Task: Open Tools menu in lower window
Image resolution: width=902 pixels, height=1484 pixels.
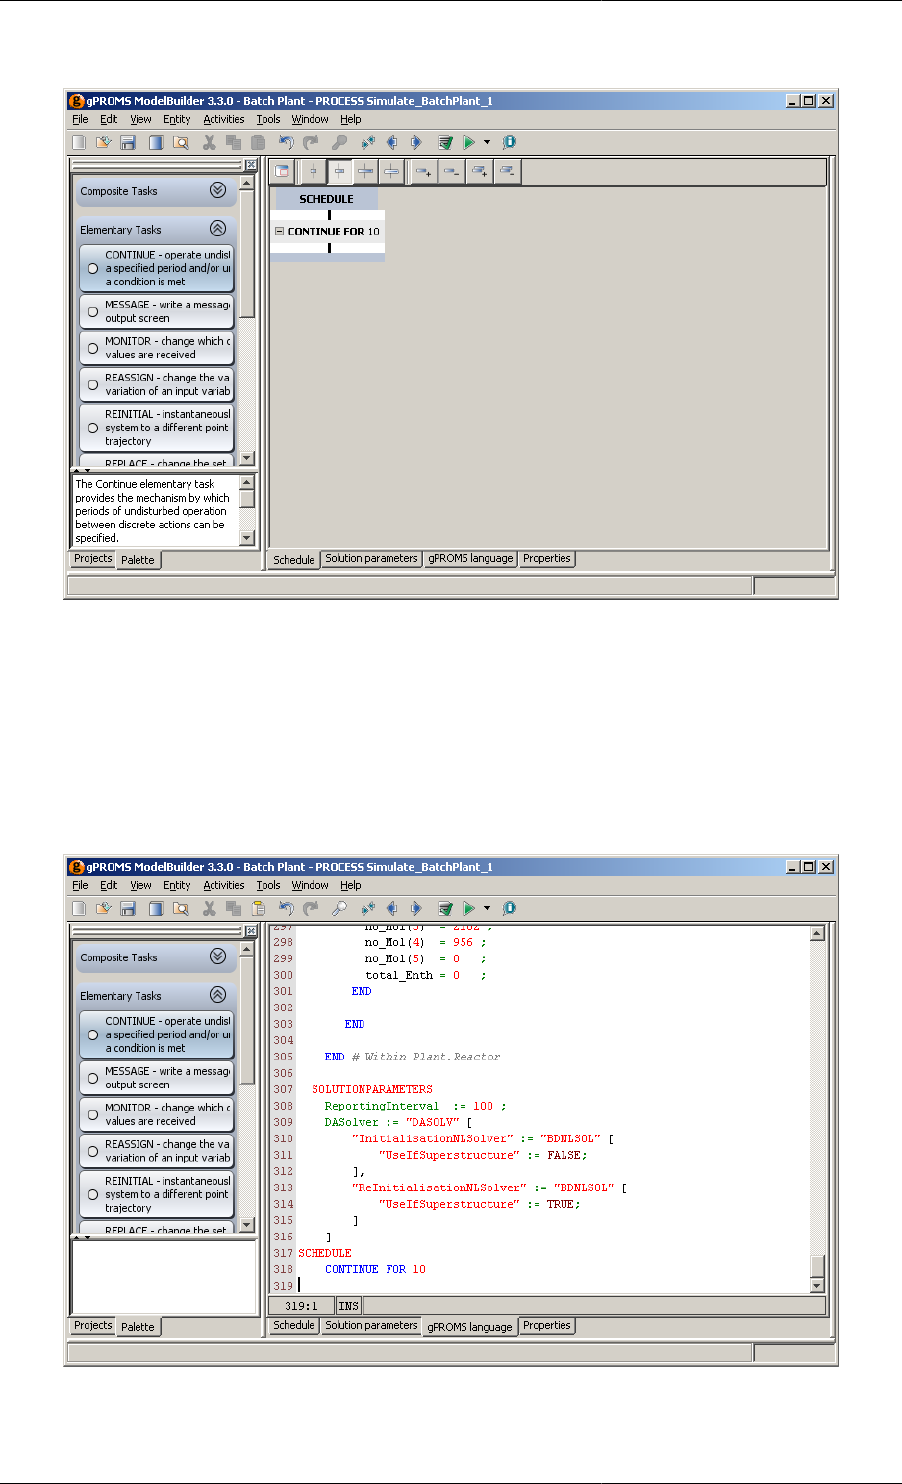Action: [x=268, y=885]
